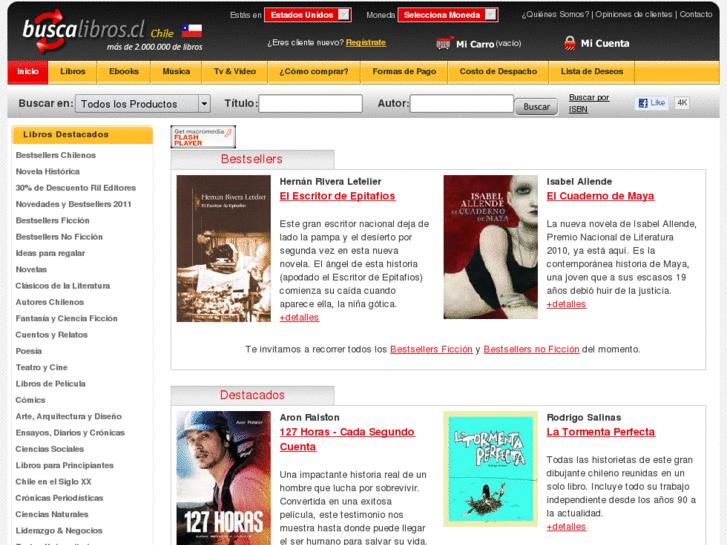Image resolution: width=727 pixels, height=545 pixels.
Task: Open the Estados Unidos country dropdown
Action: [308, 15]
